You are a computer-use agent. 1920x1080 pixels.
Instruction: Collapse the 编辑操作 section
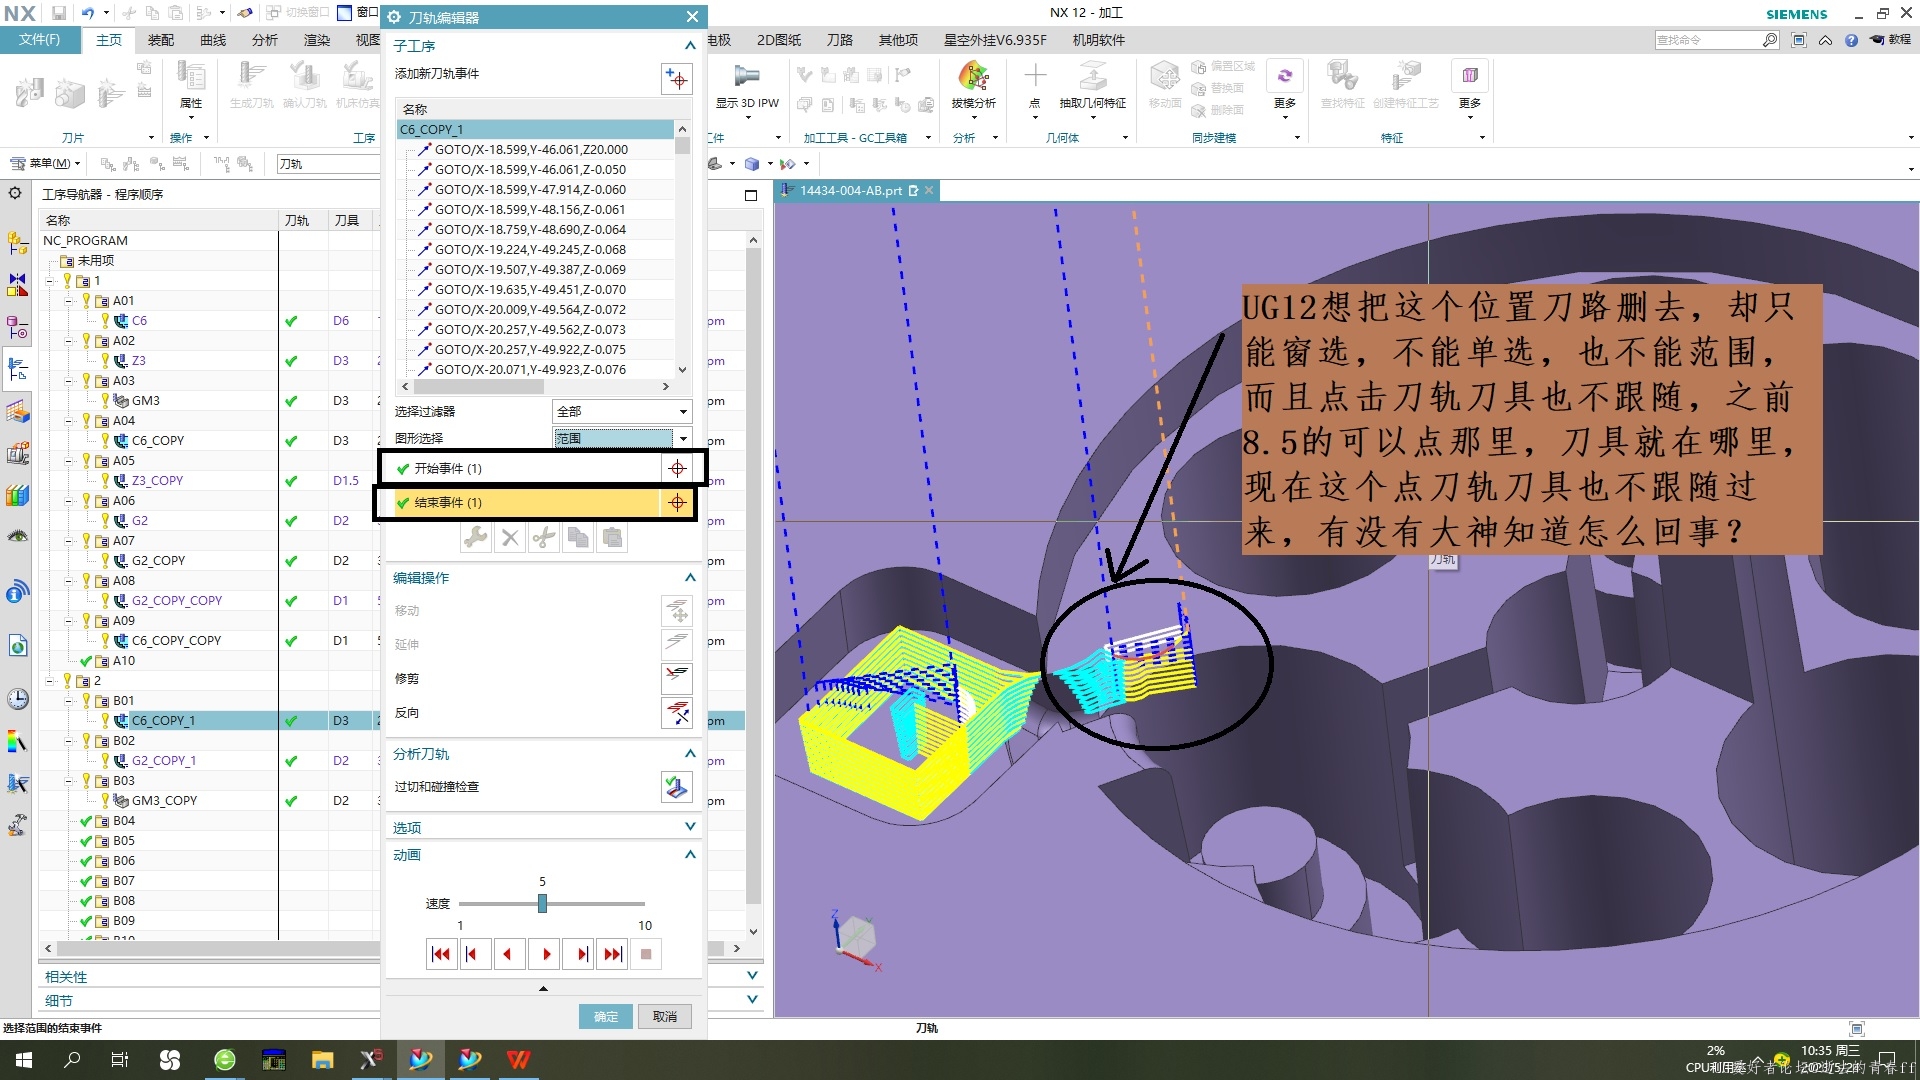pyautogui.click(x=690, y=578)
